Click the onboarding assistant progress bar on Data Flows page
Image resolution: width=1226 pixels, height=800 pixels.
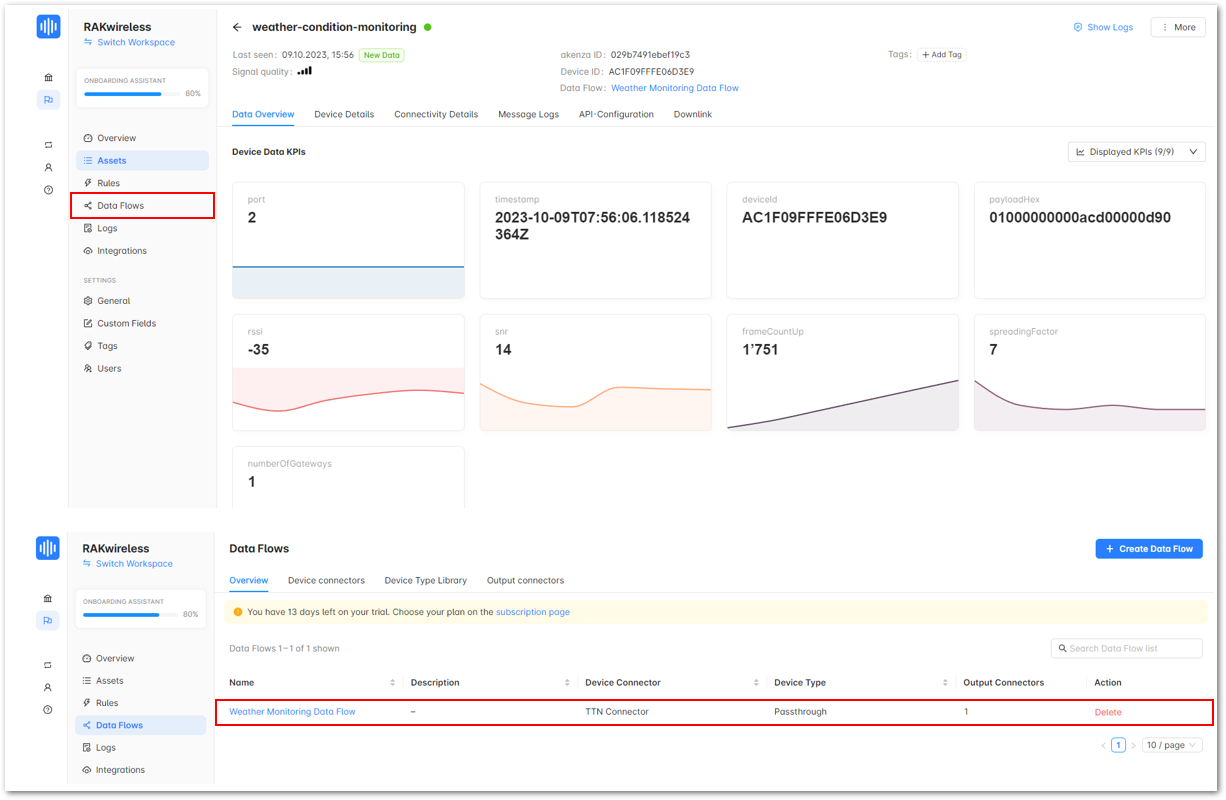coord(128,615)
